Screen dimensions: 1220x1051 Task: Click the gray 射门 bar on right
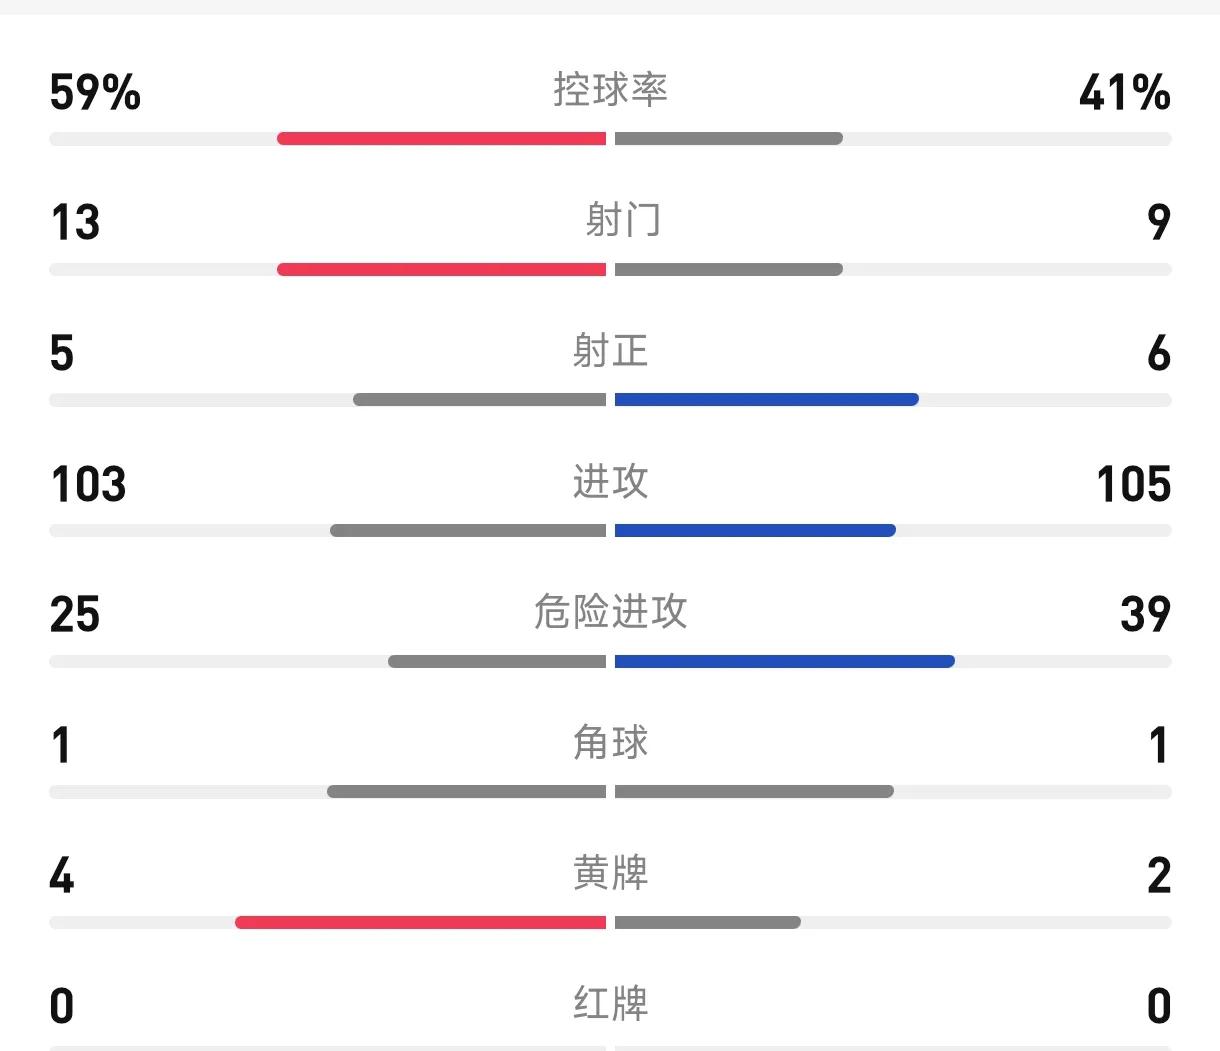click(x=729, y=269)
